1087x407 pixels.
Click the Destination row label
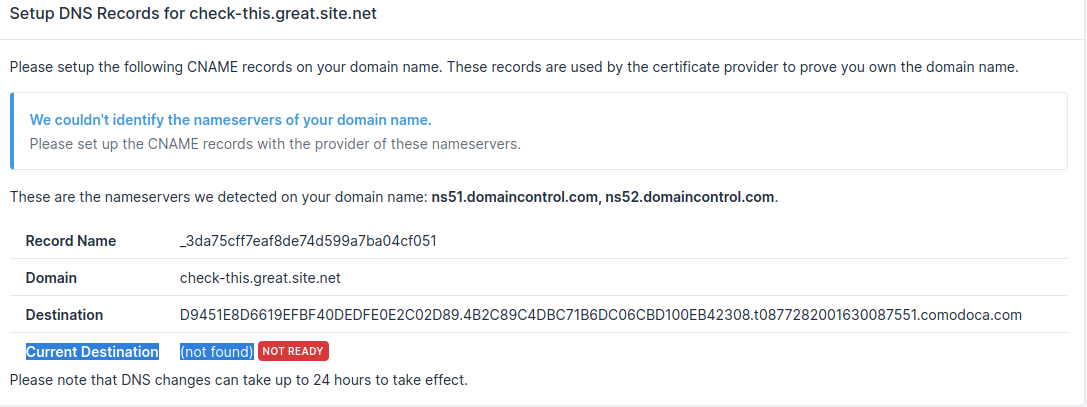[64, 315]
